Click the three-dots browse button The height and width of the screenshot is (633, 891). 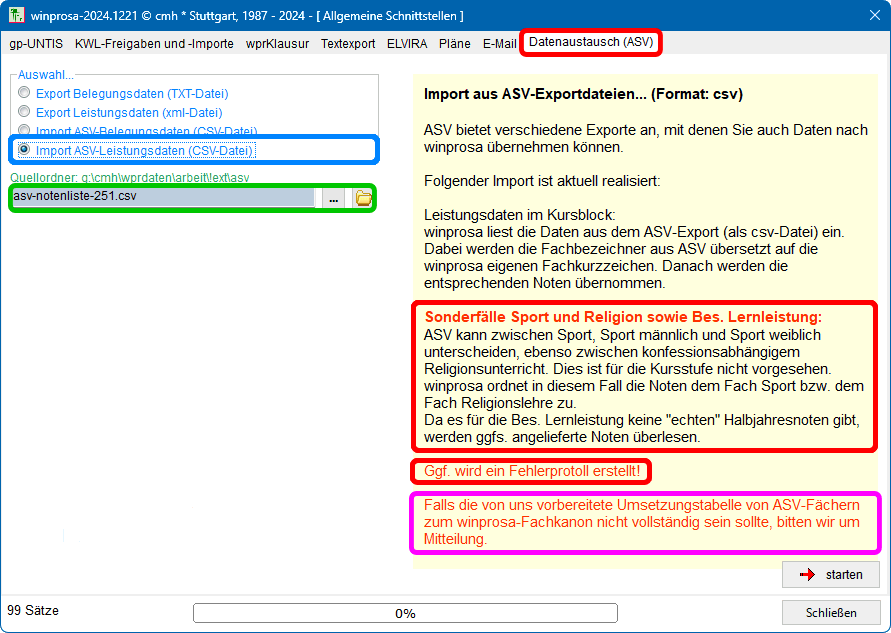tap(333, 198)
